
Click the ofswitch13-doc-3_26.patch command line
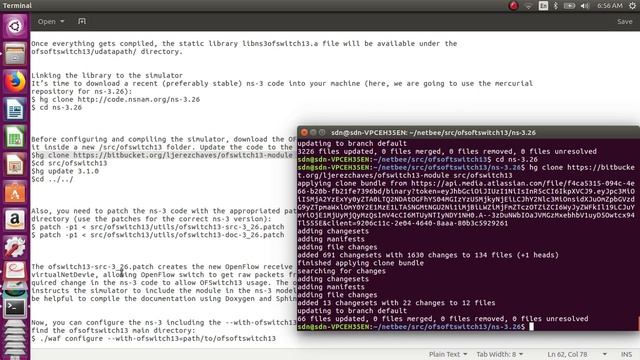158,235
